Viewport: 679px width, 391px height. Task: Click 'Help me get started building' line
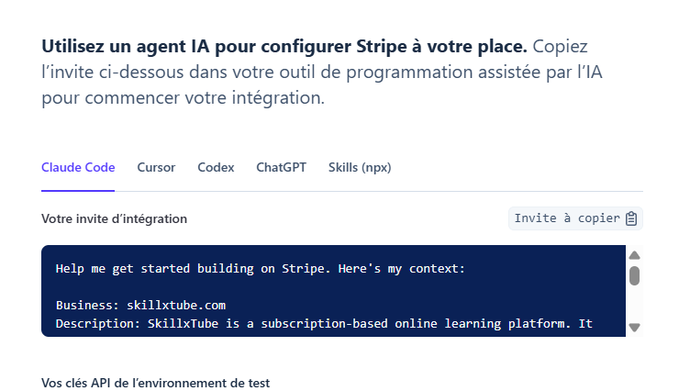pyautogui.click(x=260, y=268)
